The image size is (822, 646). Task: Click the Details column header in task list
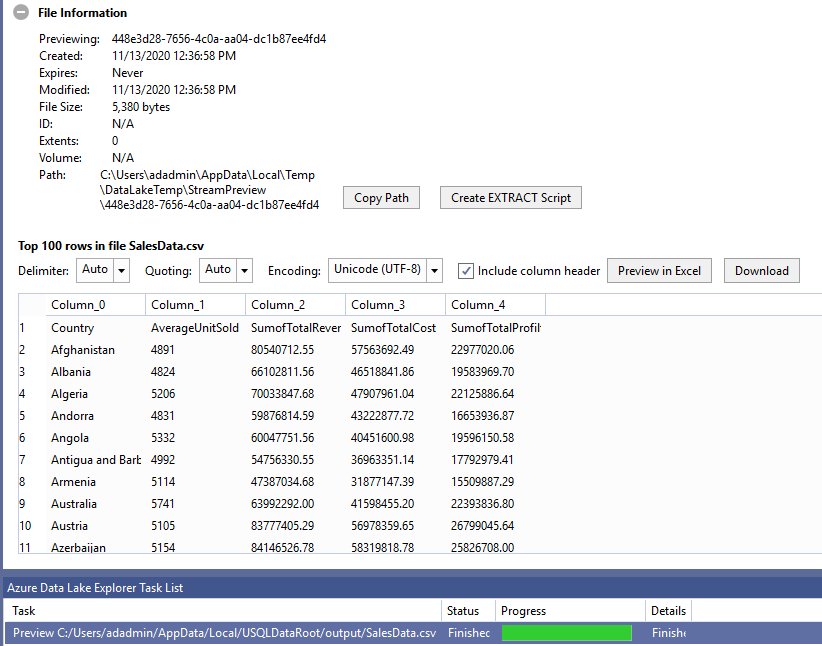point(668,611)
